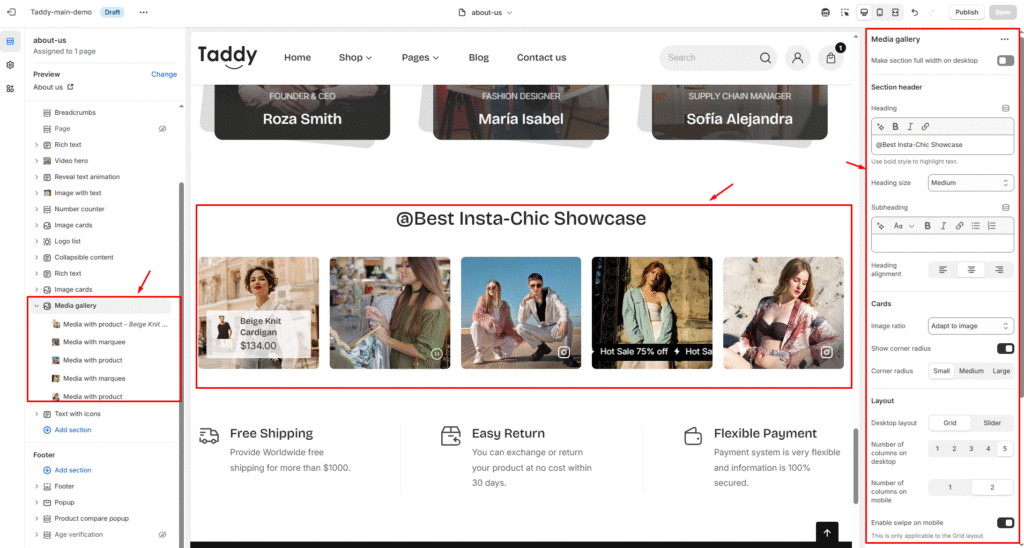This screenshot has height=548, width=1024.
Task: Click the undo arrow in top toolbar
Action: (914, 12)
